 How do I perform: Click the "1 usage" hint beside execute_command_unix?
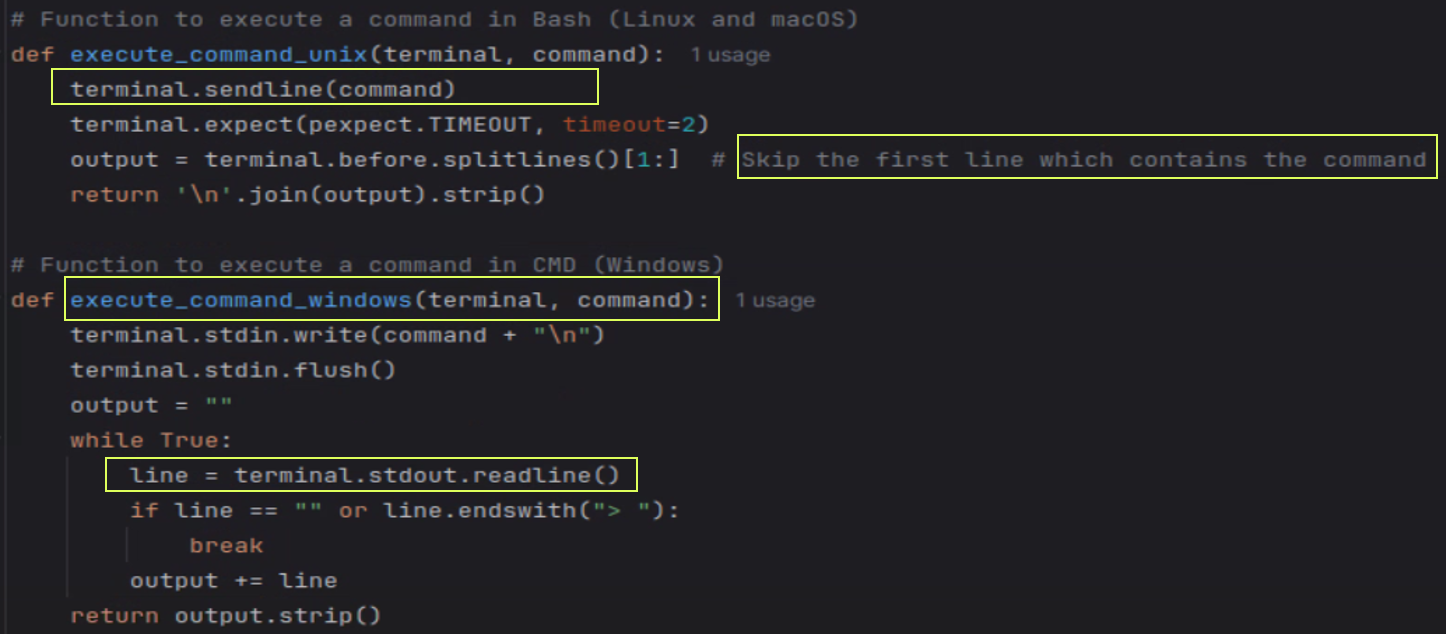730,55
